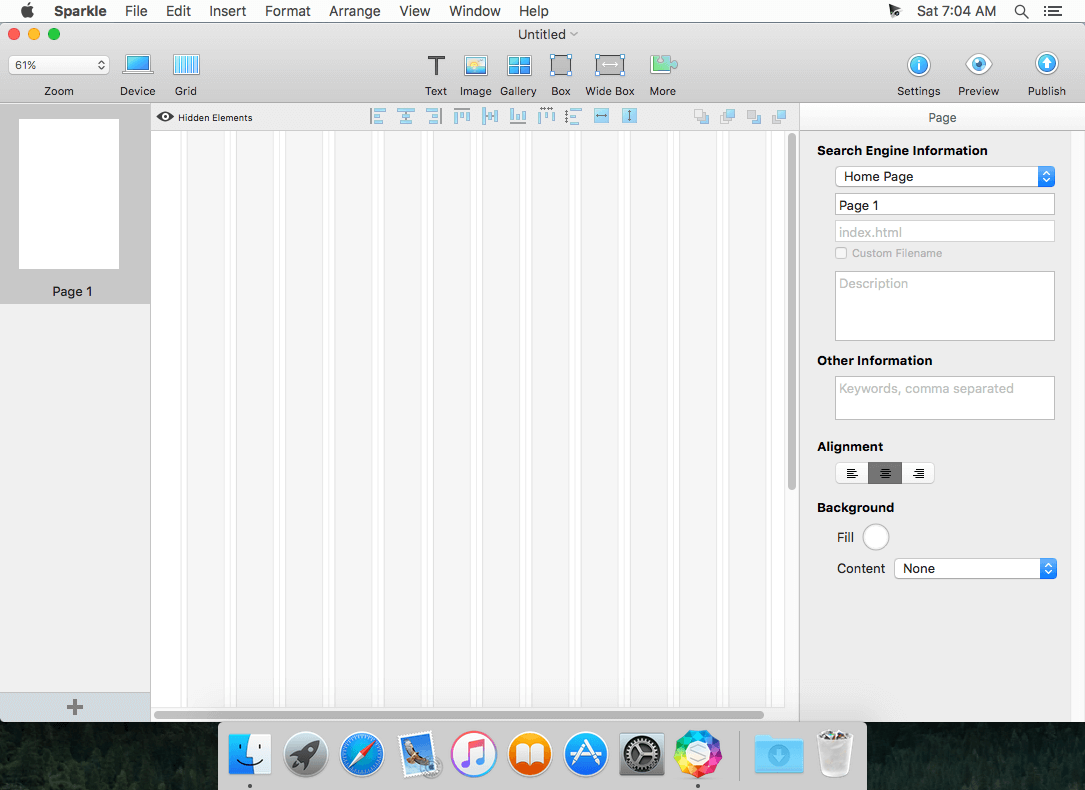Open the background Content dropdown

click(975, 568)
